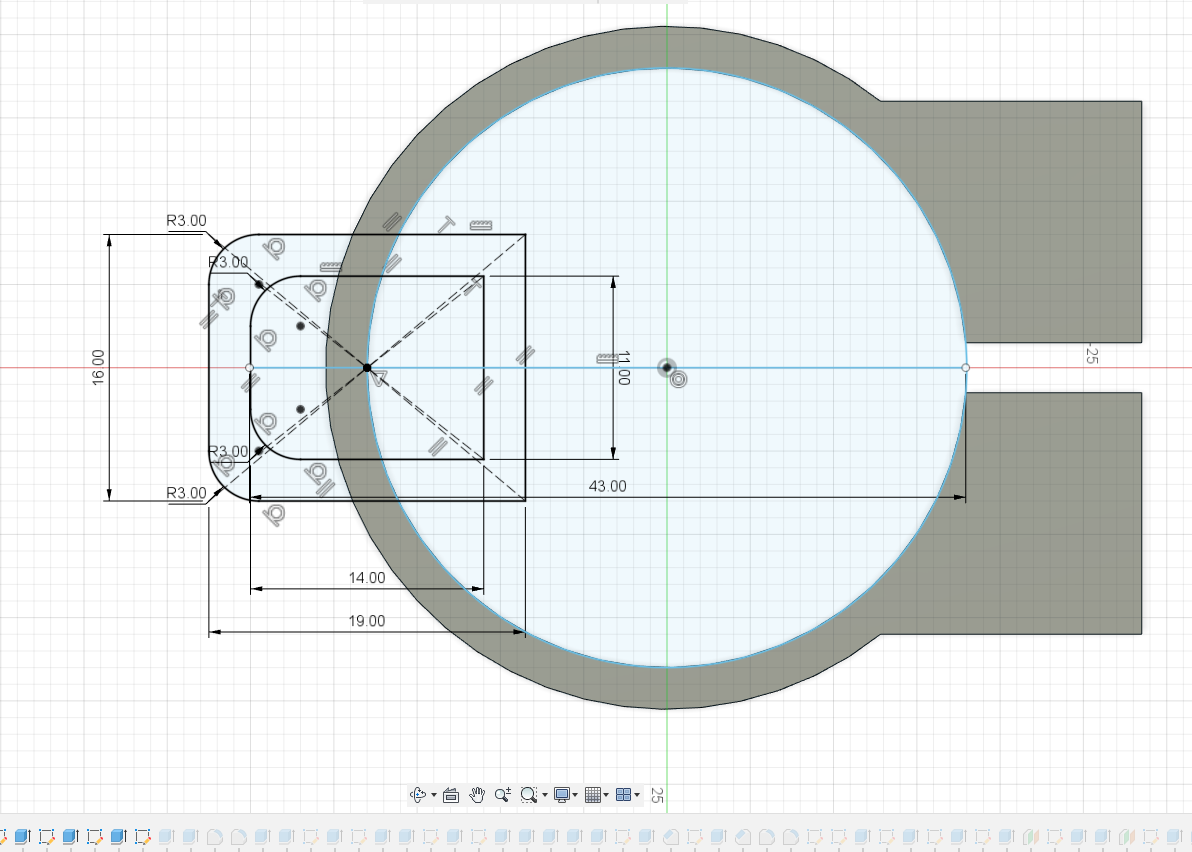This screenshot has height=852, width=1192.
Task: Activate the Pan hand tool
Action: 477,795
